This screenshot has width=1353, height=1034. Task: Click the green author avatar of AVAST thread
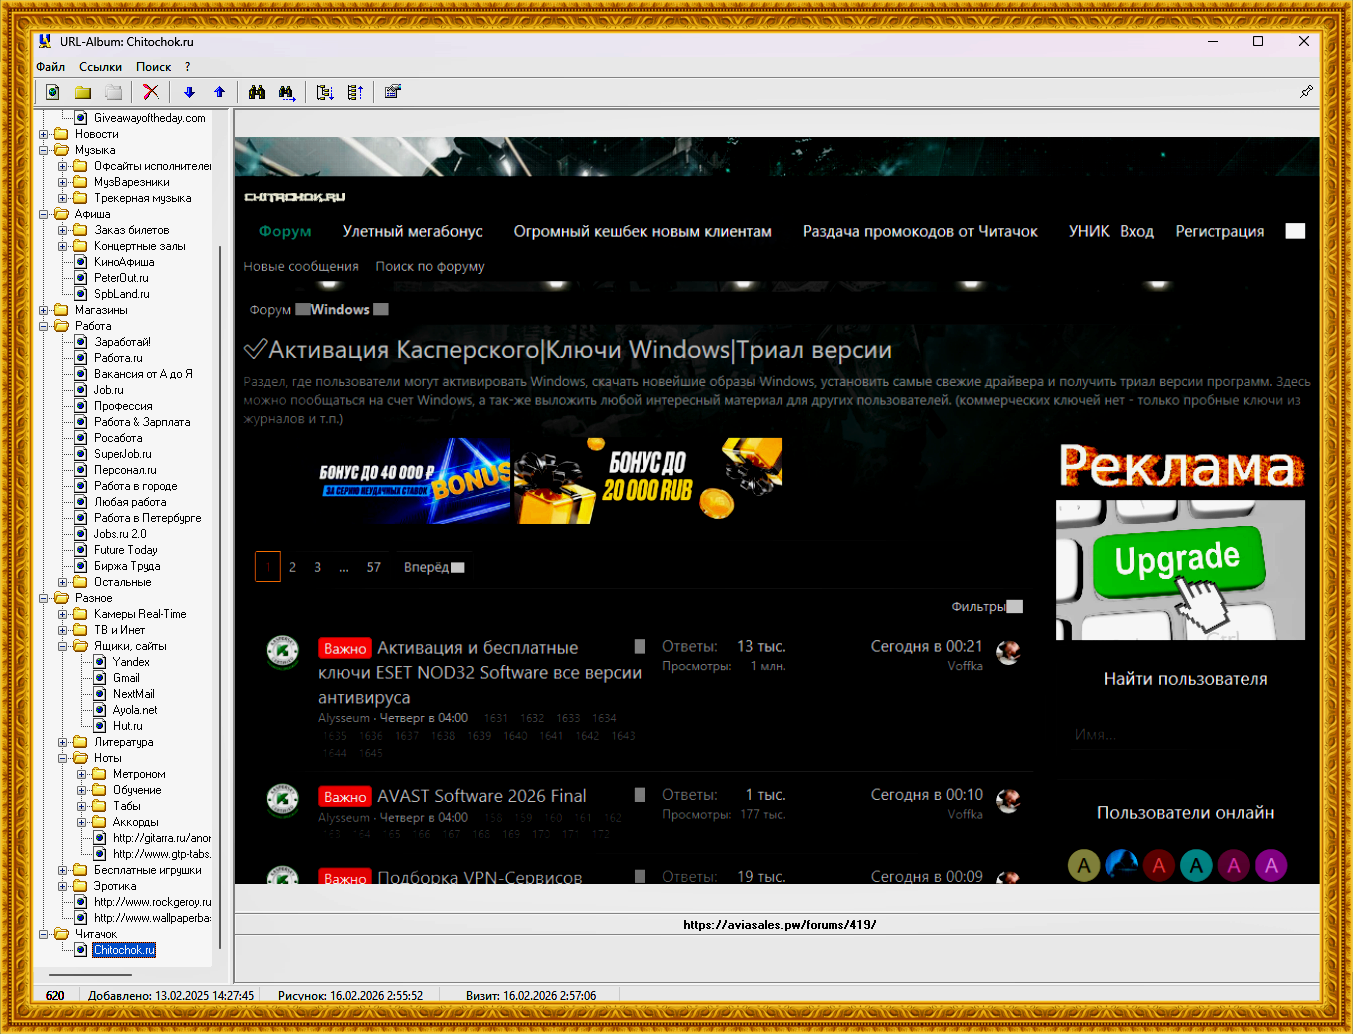[x=283, y=799]
